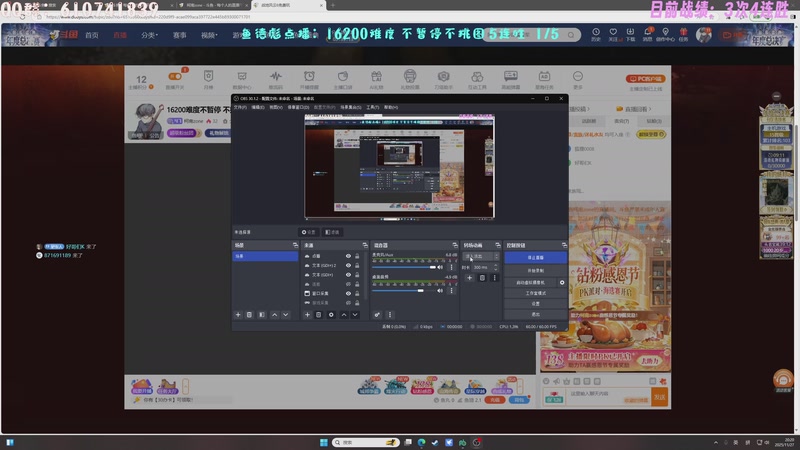The width and height of the screenshot is (800, 450).
Task: Open alarm clock reminder icon in Douyu toolbar
Action: [309, 77]
